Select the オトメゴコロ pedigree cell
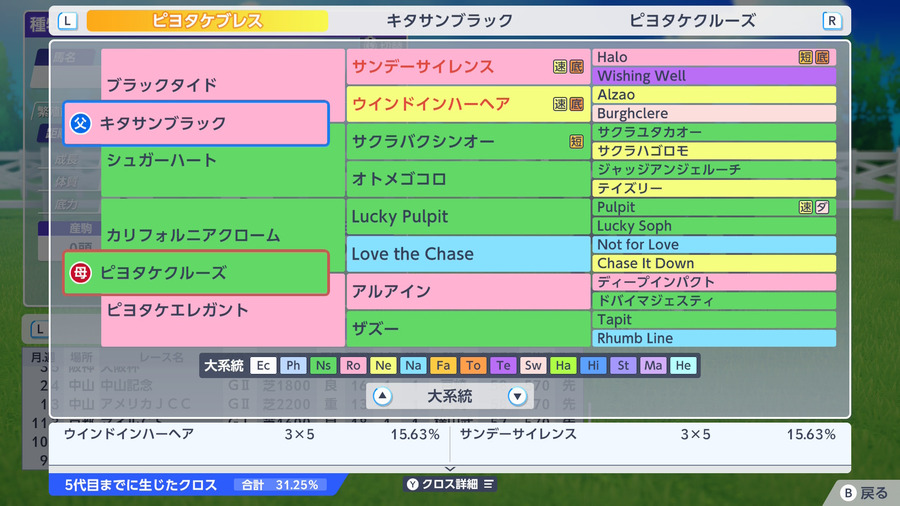The height and width of the screenshot is (506, 900). 468,179
